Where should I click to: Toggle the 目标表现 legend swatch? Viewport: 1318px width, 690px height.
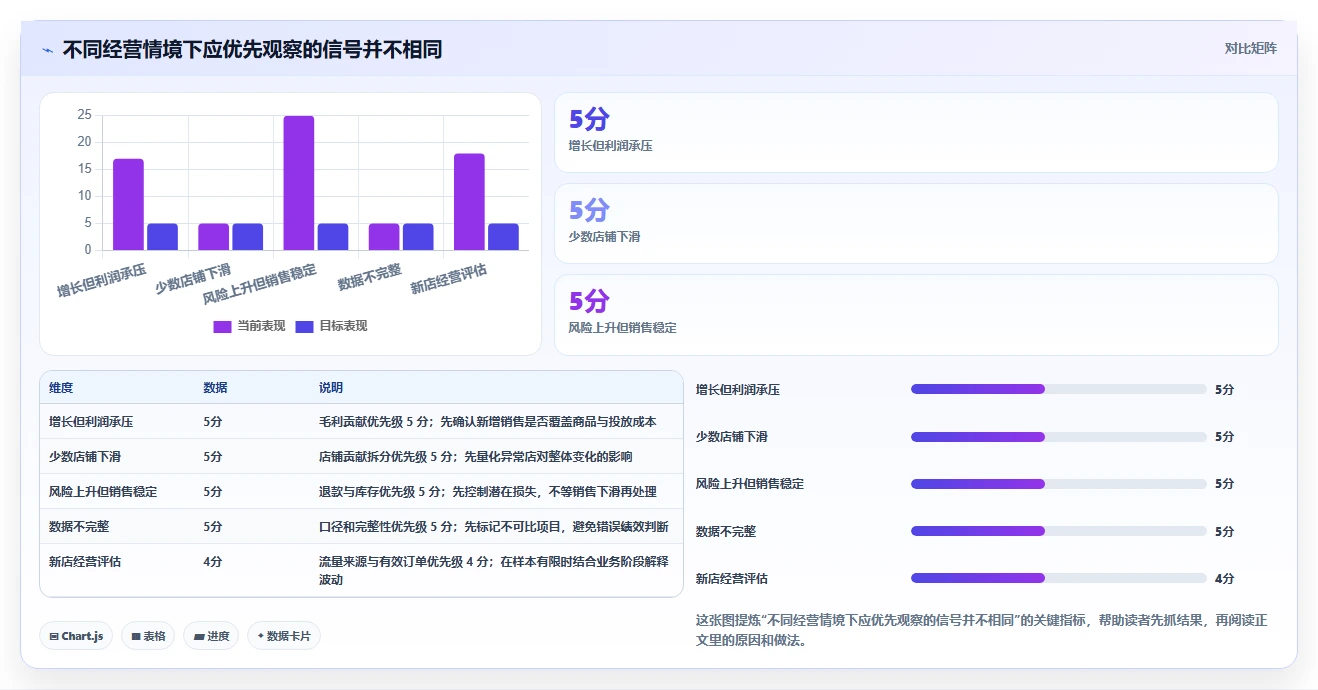305,326
